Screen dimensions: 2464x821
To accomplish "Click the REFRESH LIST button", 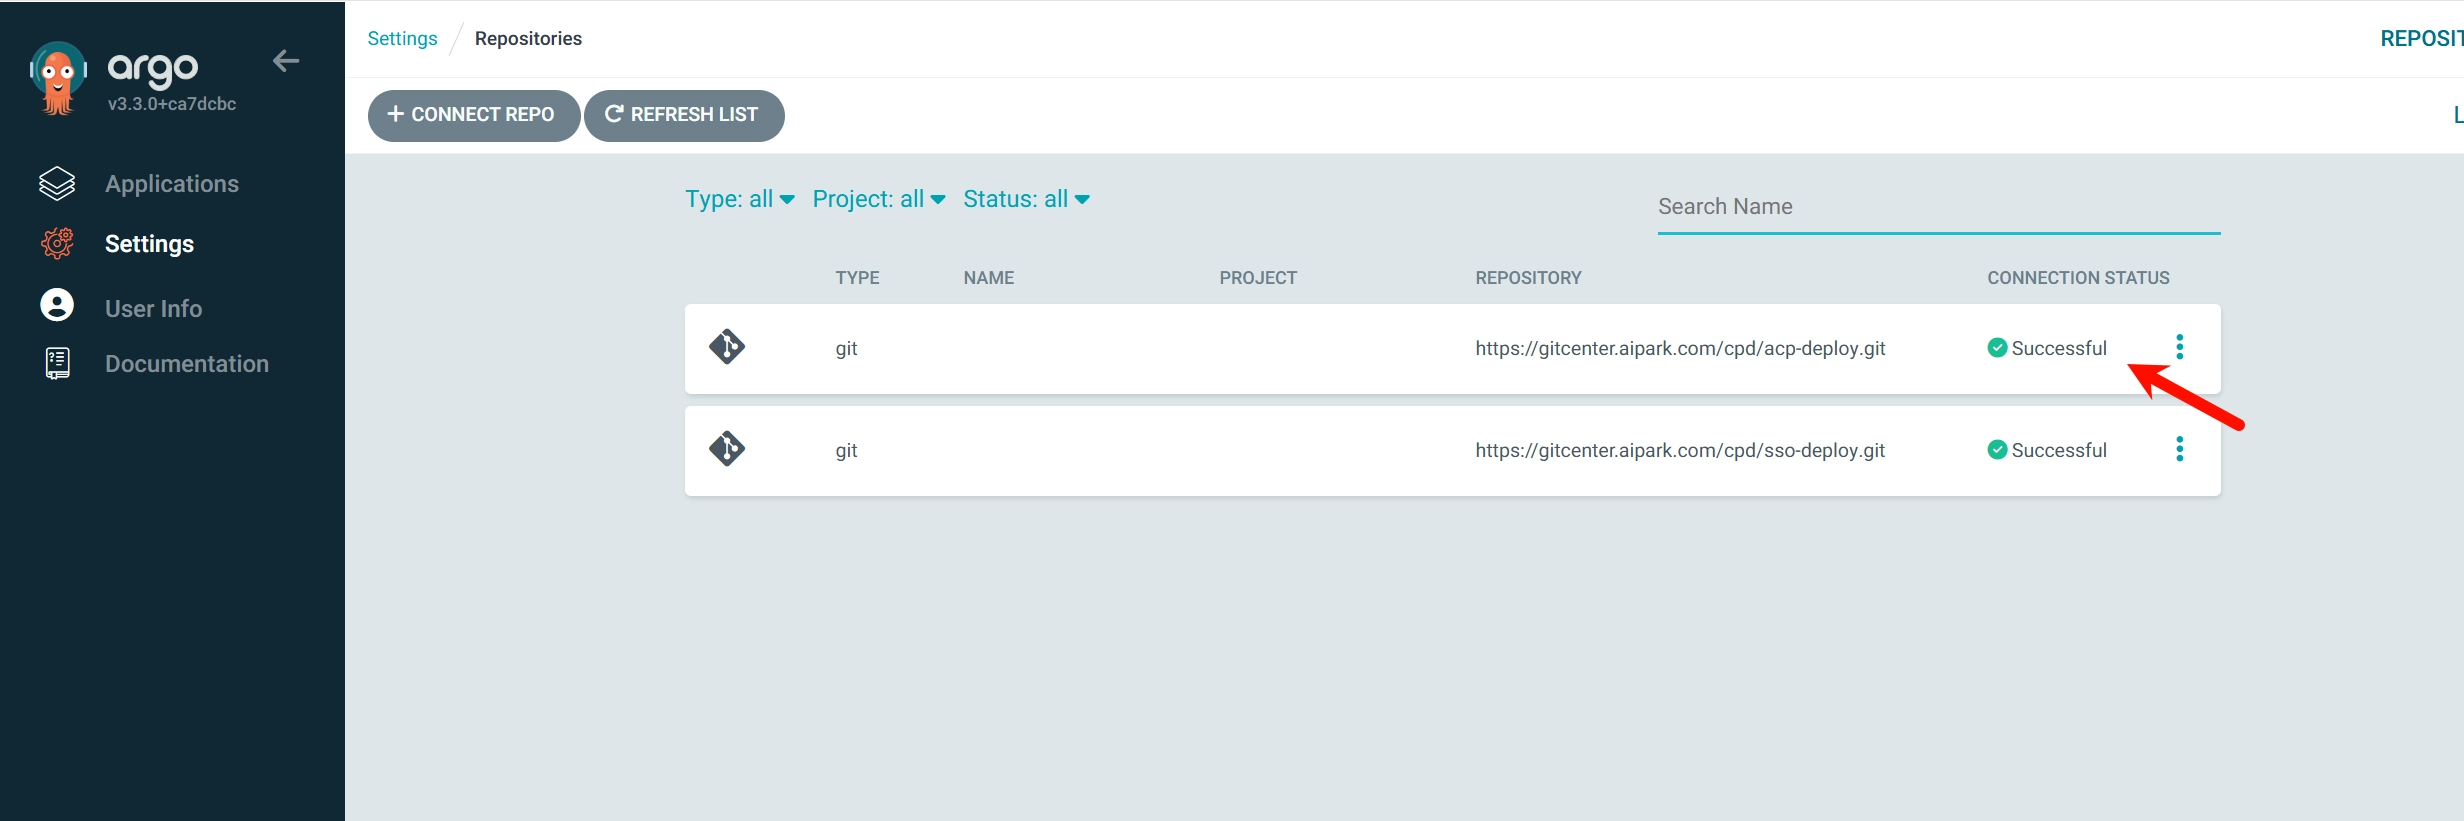I will click(x=684, y=115).
